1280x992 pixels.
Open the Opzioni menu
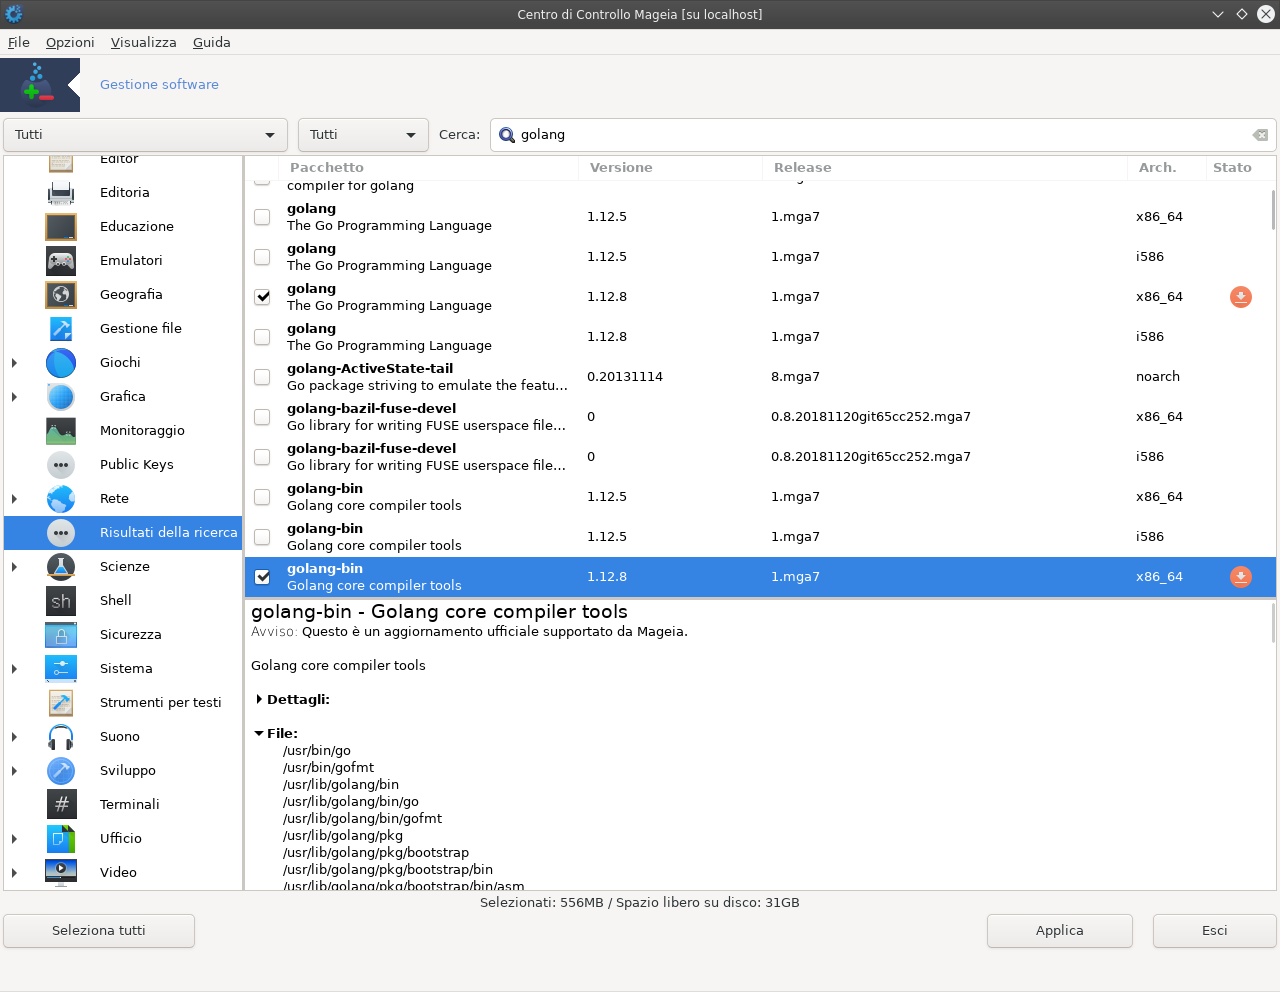point(70,42)
